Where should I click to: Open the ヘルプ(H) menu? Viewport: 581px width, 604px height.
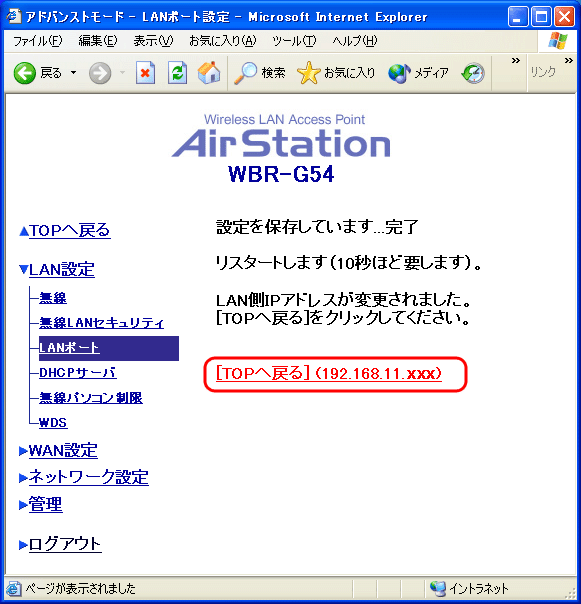(355, 40)
